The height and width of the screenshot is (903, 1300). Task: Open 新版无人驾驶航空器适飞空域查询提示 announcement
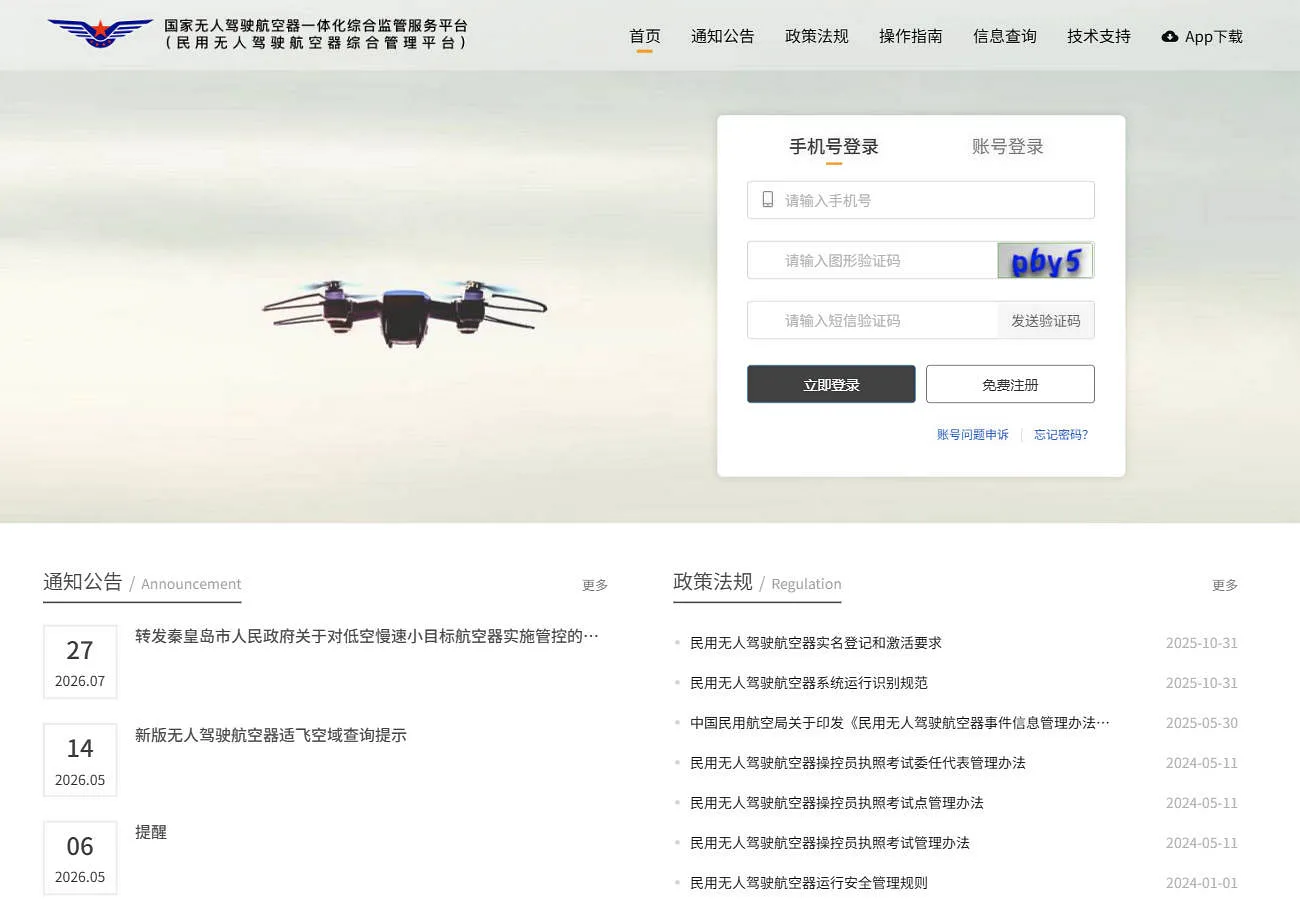271,735
